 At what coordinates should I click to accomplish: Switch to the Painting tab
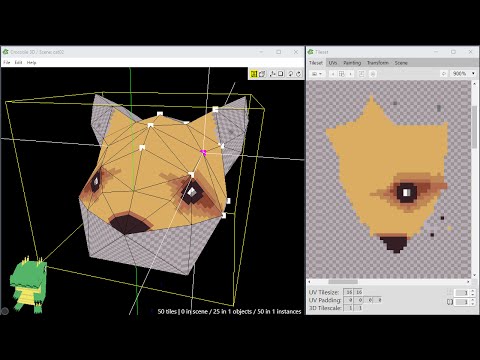(352, 63)
